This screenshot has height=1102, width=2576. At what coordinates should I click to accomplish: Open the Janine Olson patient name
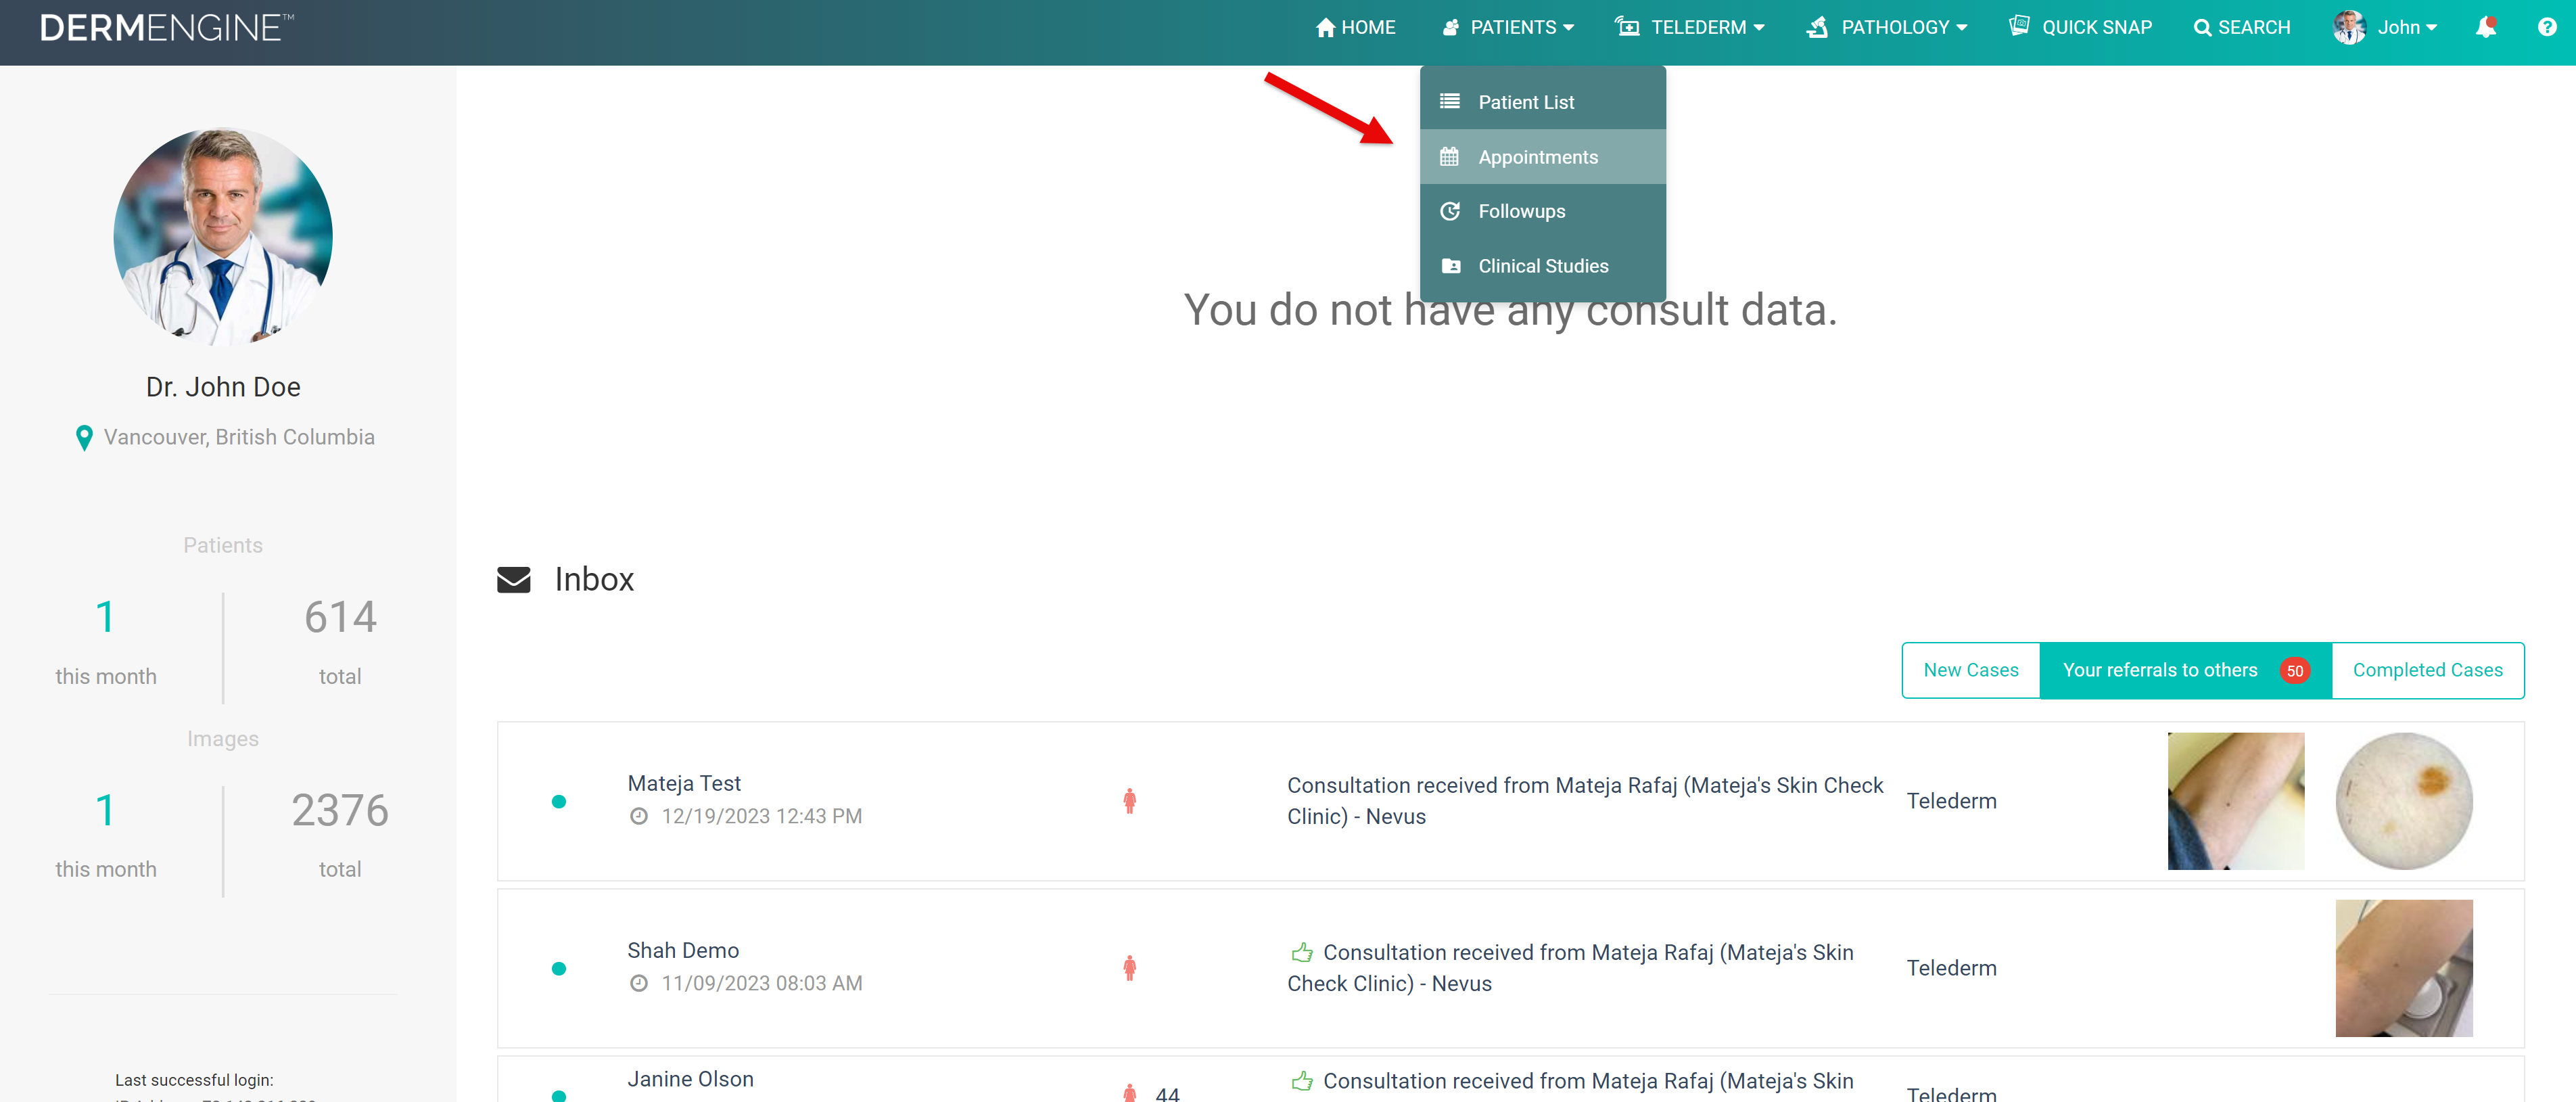click(690, 1079)
